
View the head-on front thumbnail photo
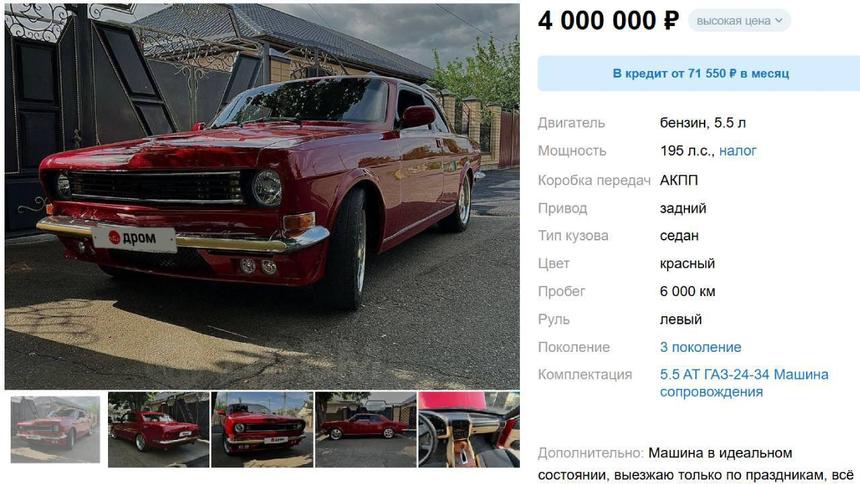(x=262, y=429)
